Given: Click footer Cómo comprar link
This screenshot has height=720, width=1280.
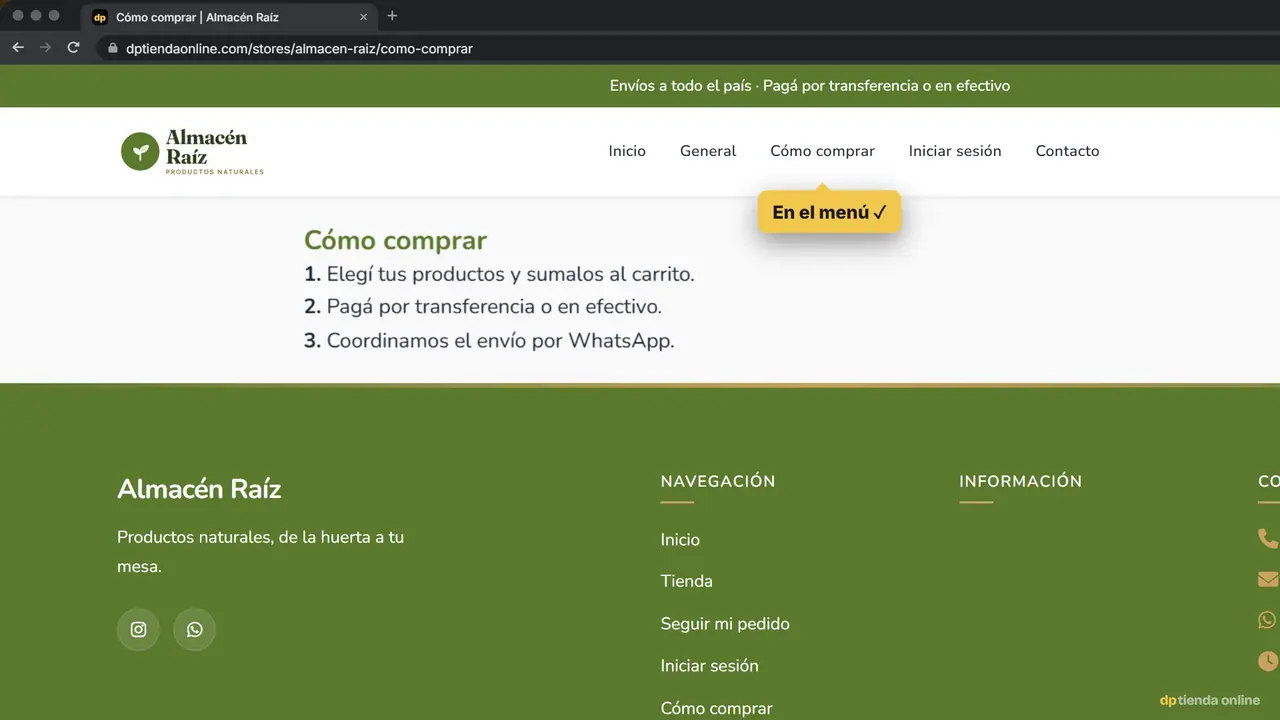Looking at the screenshot, I should 716,708.
